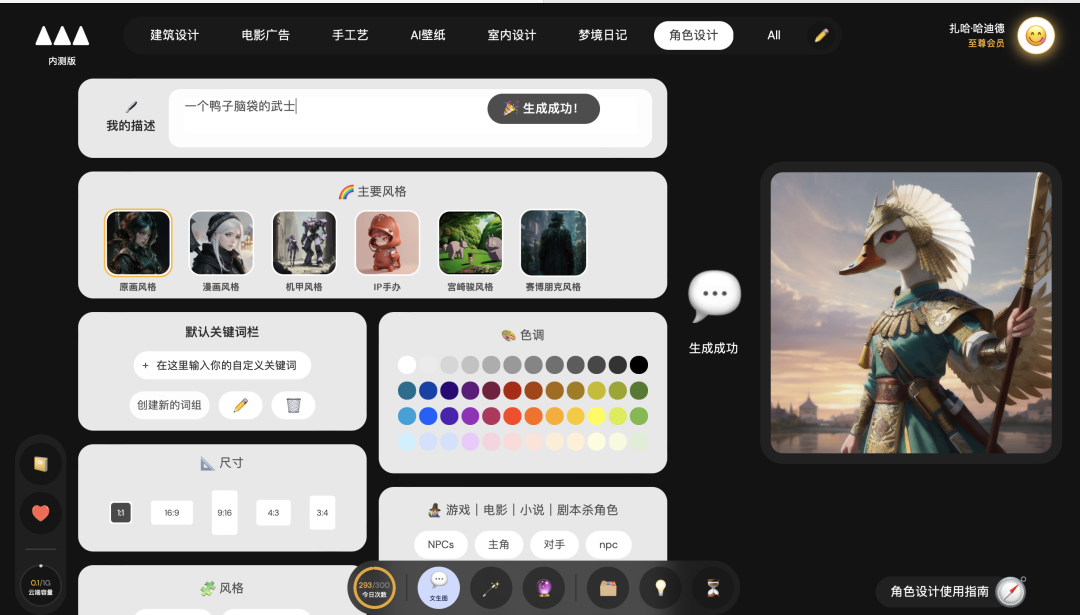
Task: Open the smiley face user avatar
Action: 1035,35
